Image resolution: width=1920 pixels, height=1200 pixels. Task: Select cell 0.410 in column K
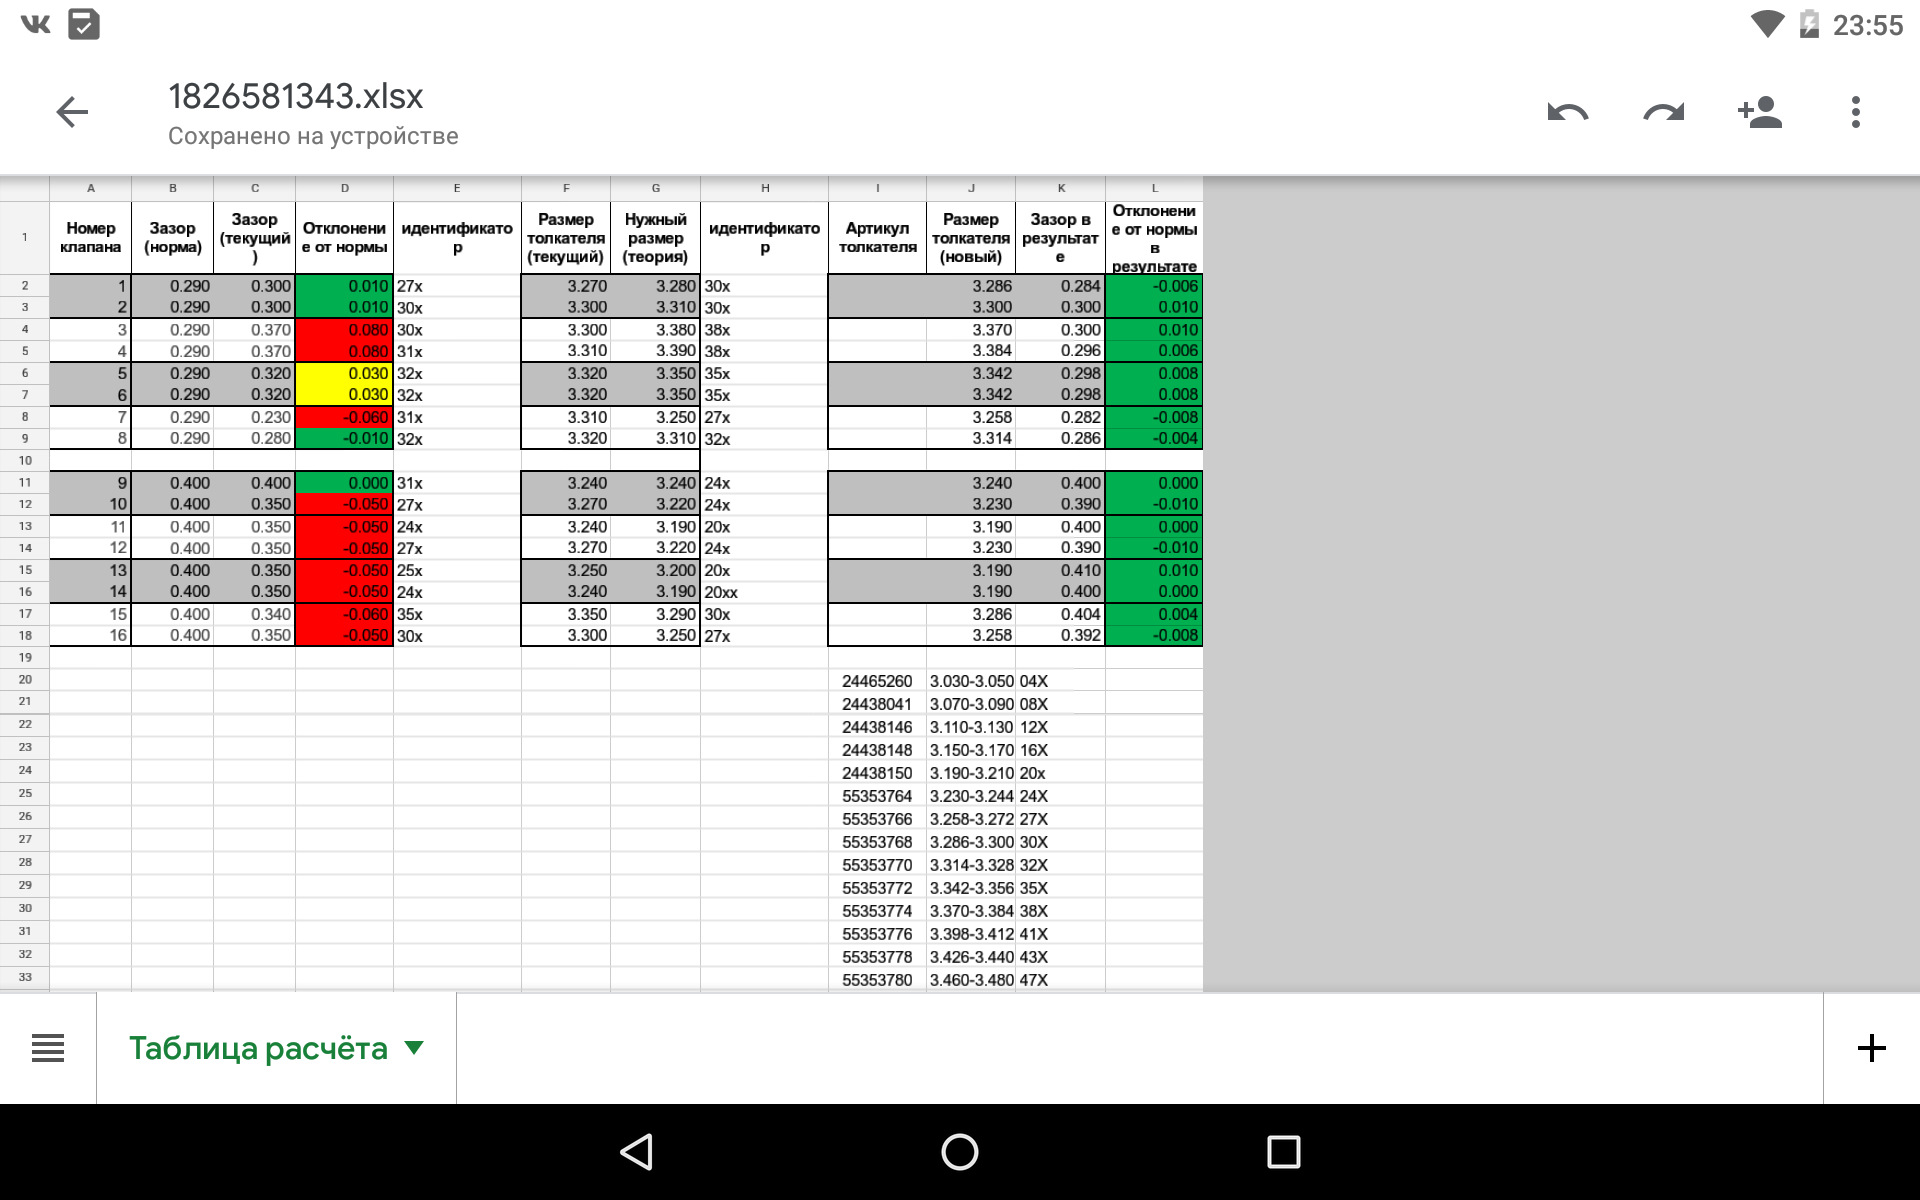[x=1061, y=570]
